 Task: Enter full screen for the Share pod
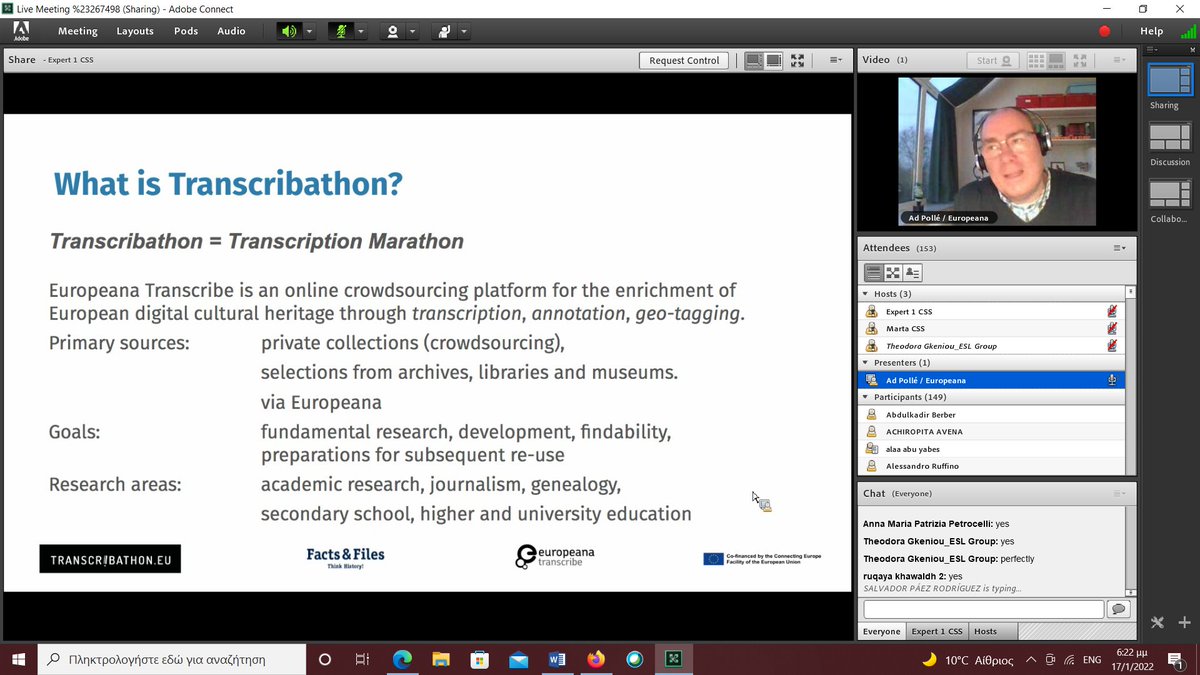coord(797,60)
